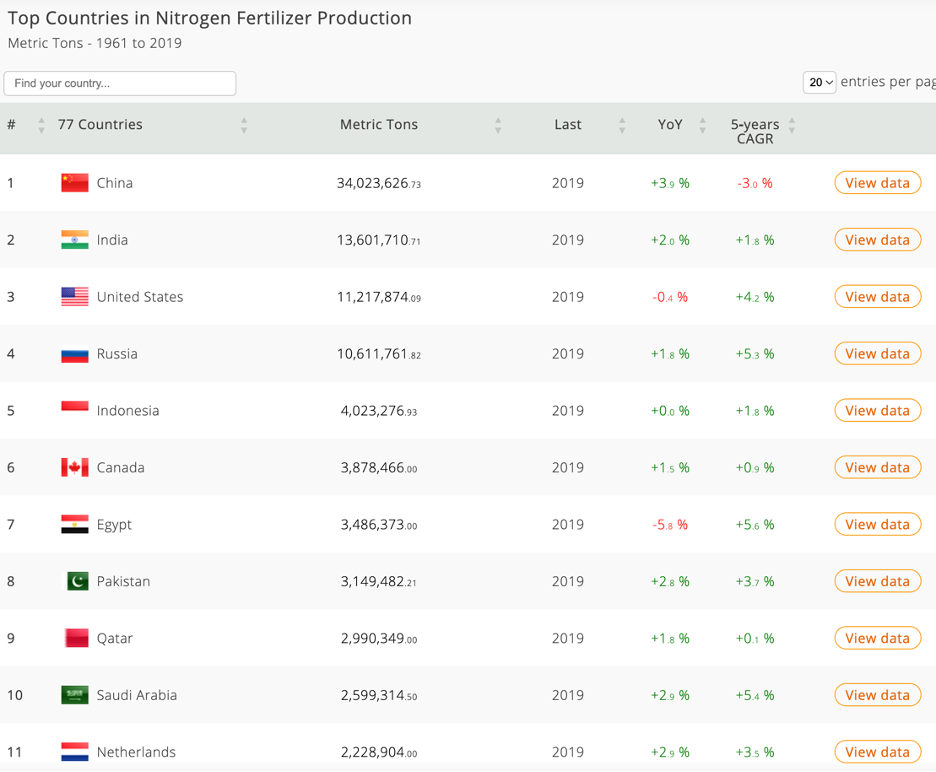Open the entries per page dropdown

[819, 82]
